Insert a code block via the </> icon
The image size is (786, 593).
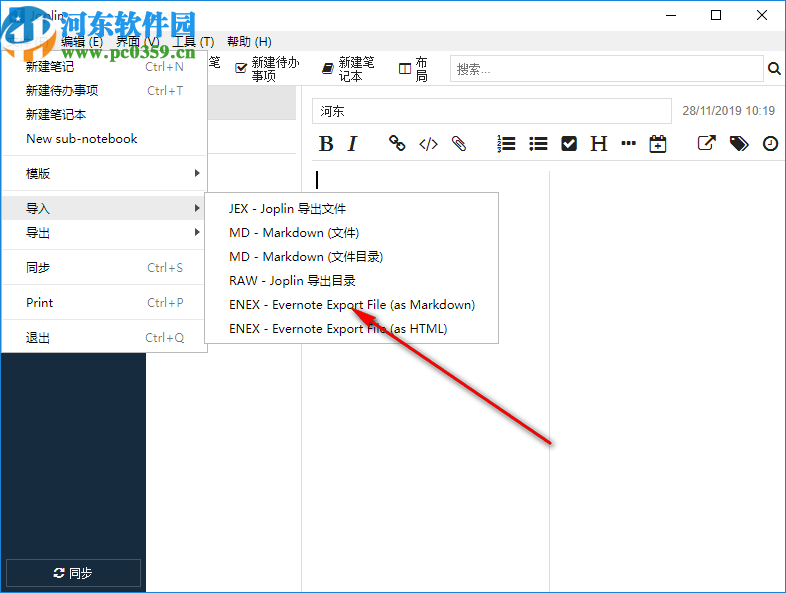(428, 144)
